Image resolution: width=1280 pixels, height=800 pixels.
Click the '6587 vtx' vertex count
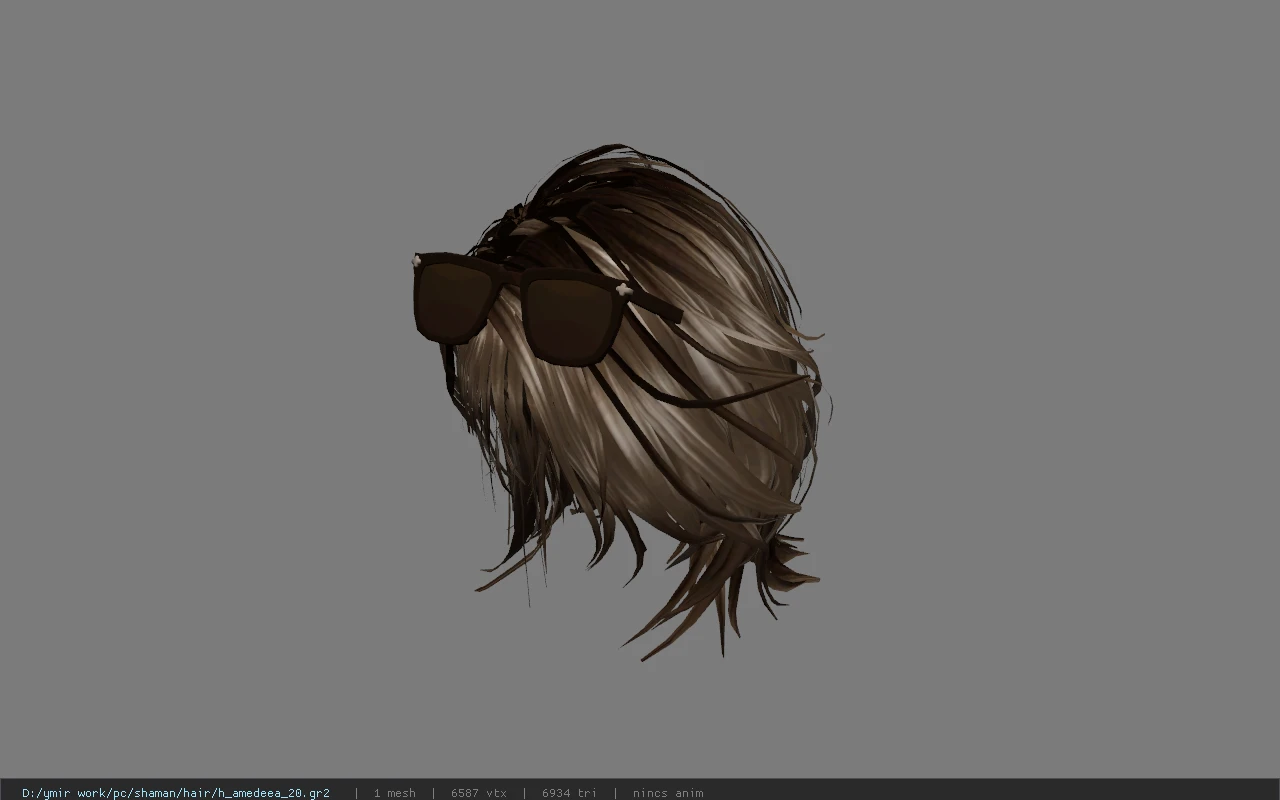click(x=478, y=793)
